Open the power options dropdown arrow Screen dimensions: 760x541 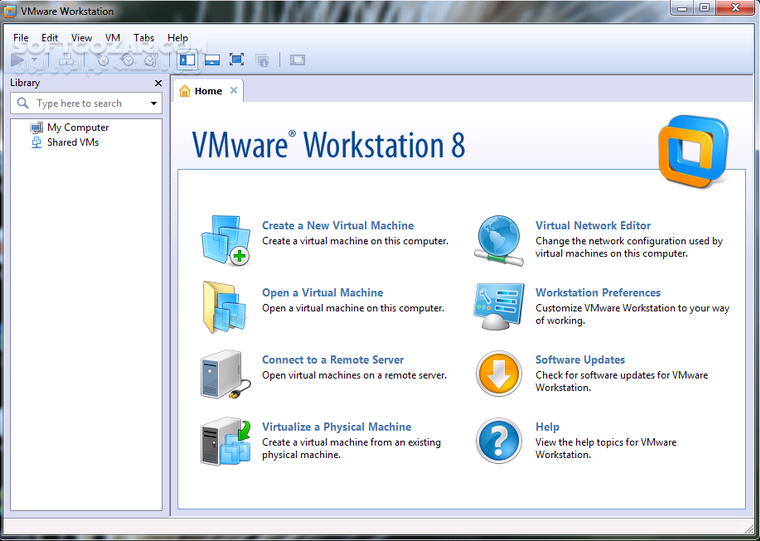coord(34,60)
